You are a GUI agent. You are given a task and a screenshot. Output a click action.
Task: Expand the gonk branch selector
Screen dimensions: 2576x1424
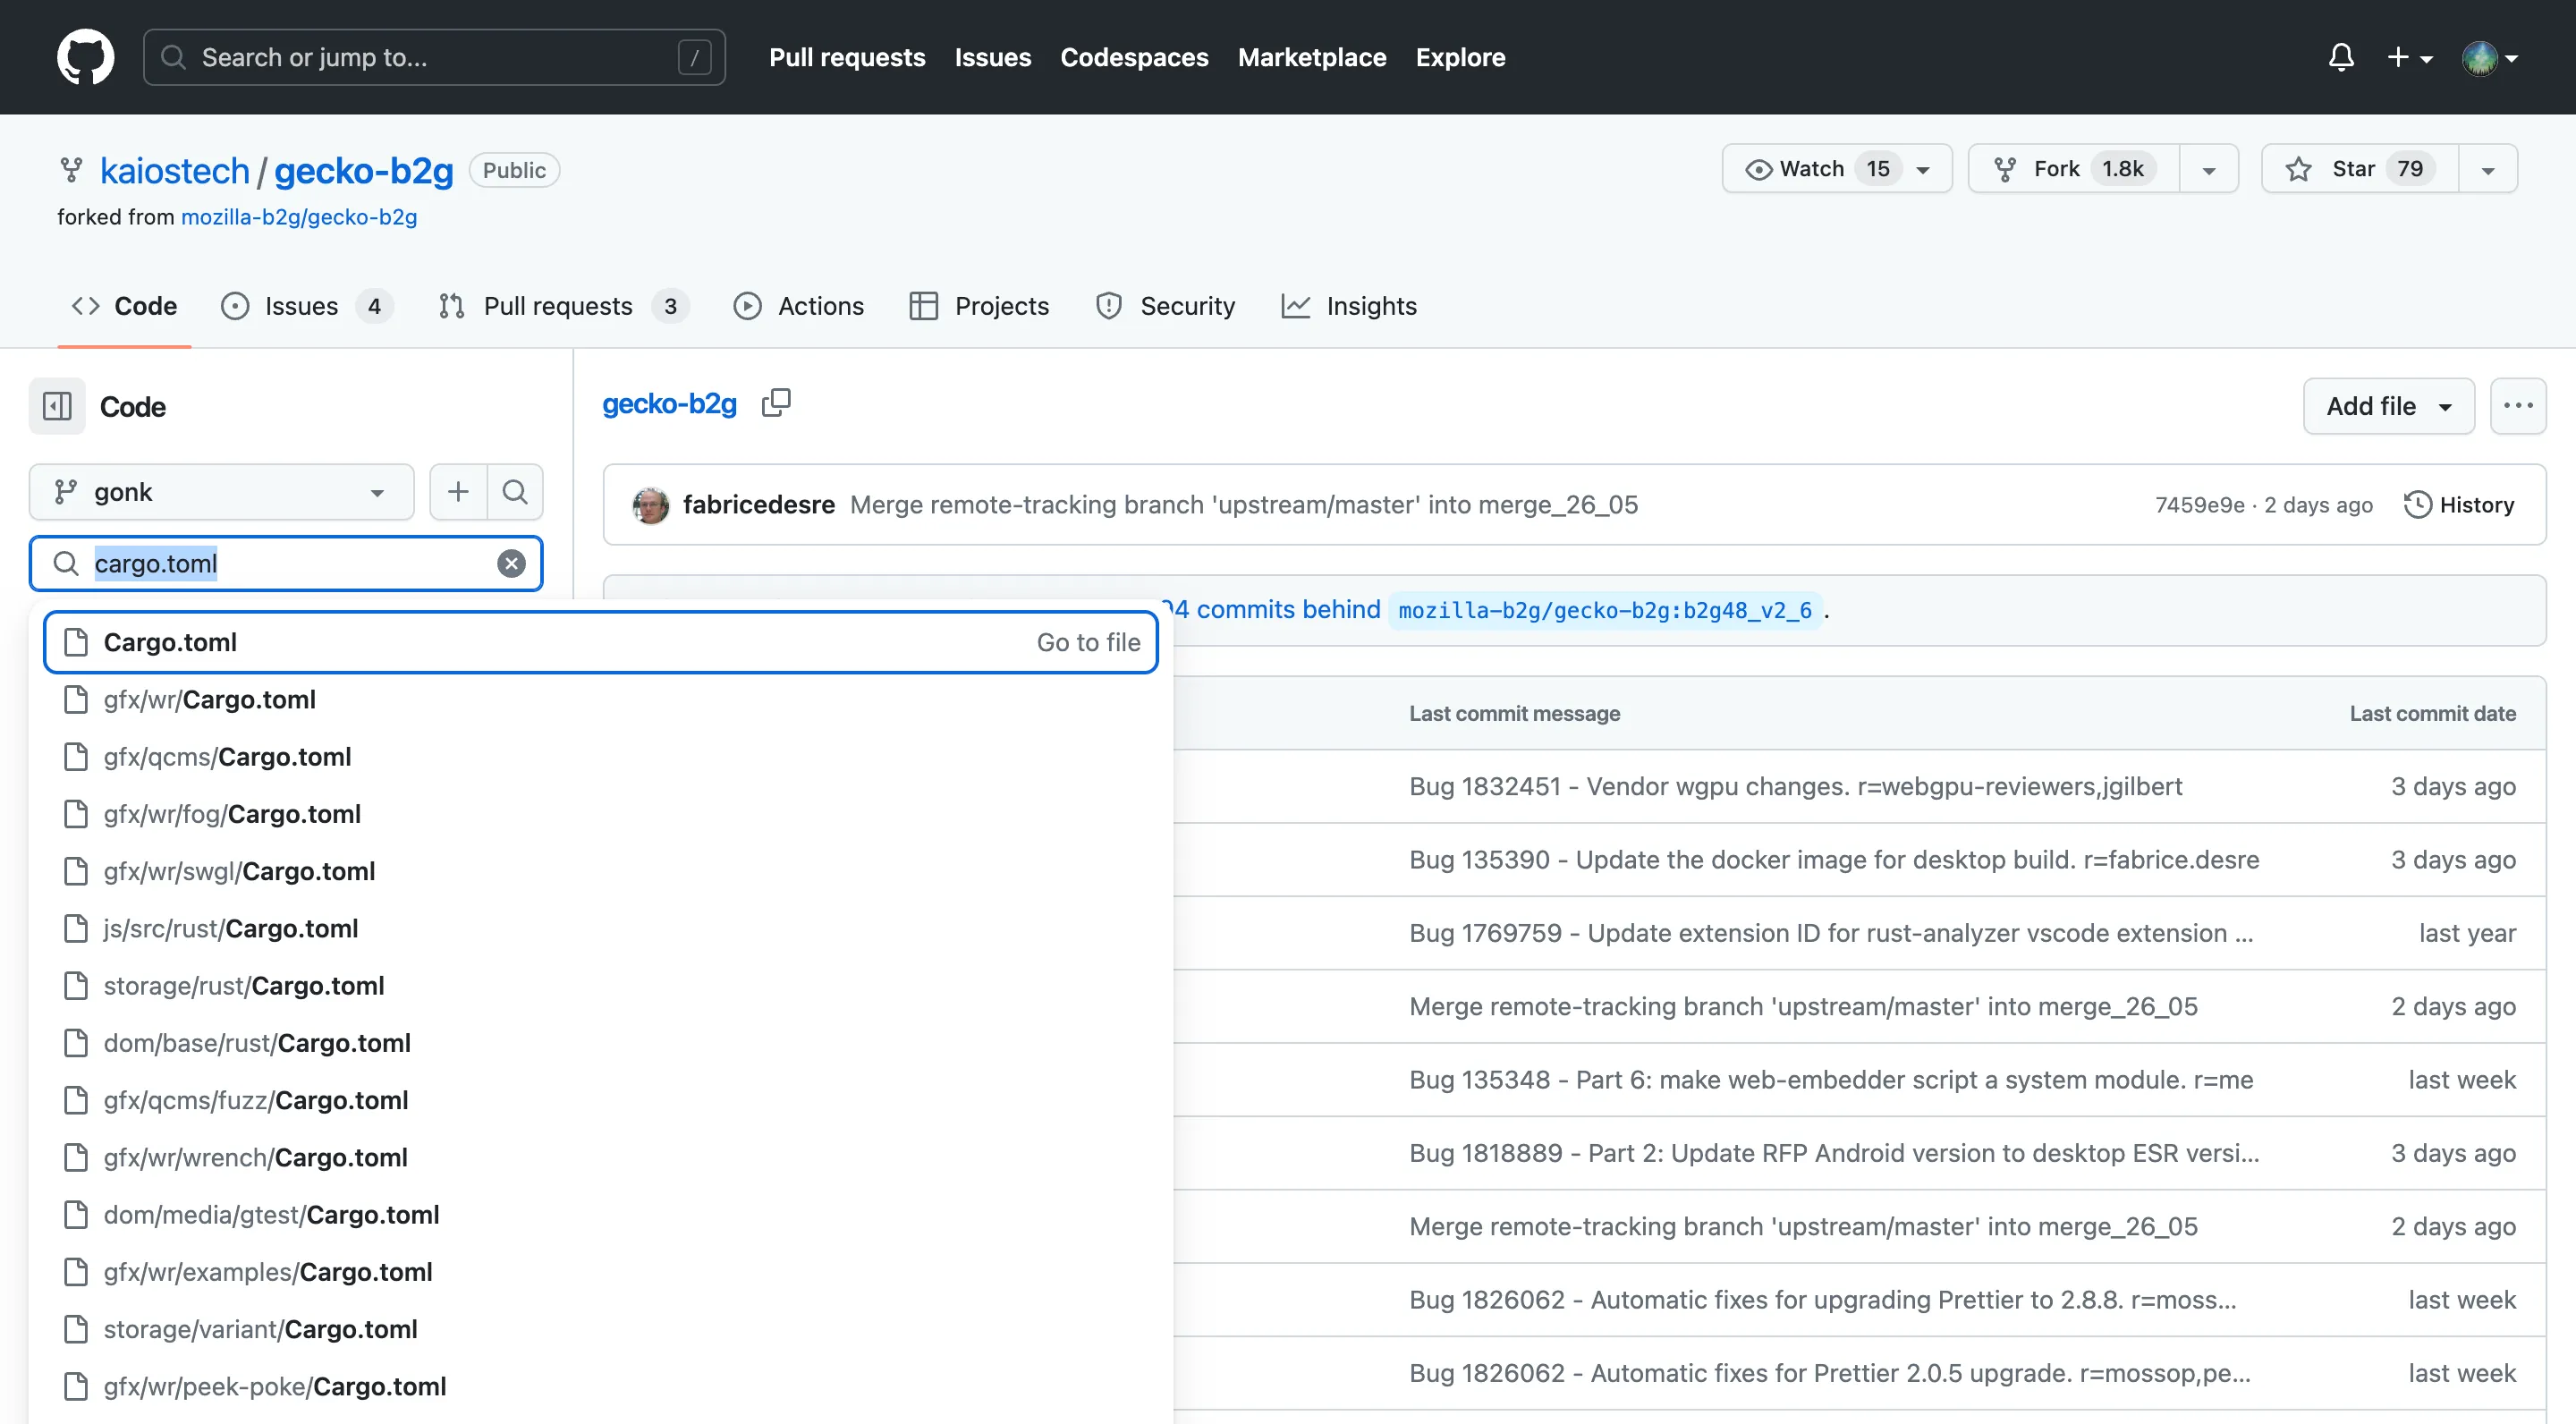point(221,492)
